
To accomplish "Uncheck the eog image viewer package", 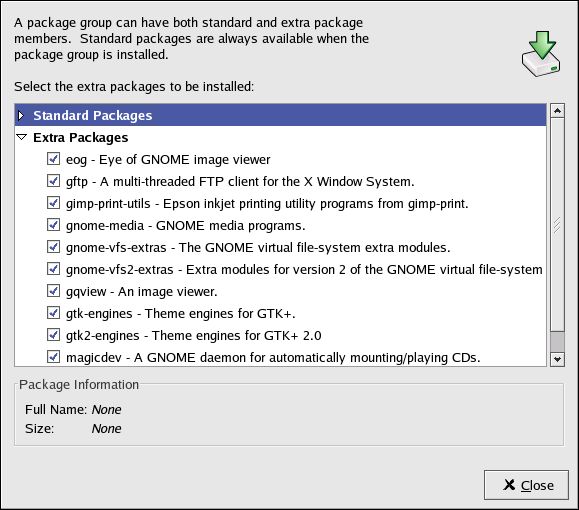I will click(54, 159).
